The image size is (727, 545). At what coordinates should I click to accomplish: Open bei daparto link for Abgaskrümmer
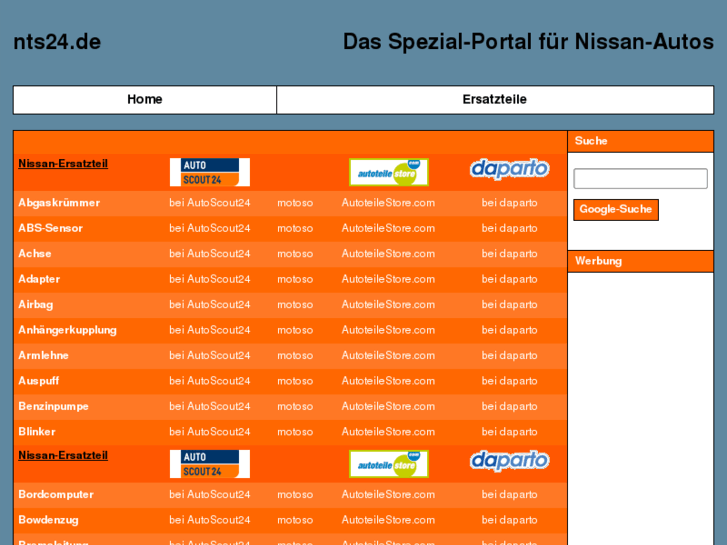(x=510, y=203)
